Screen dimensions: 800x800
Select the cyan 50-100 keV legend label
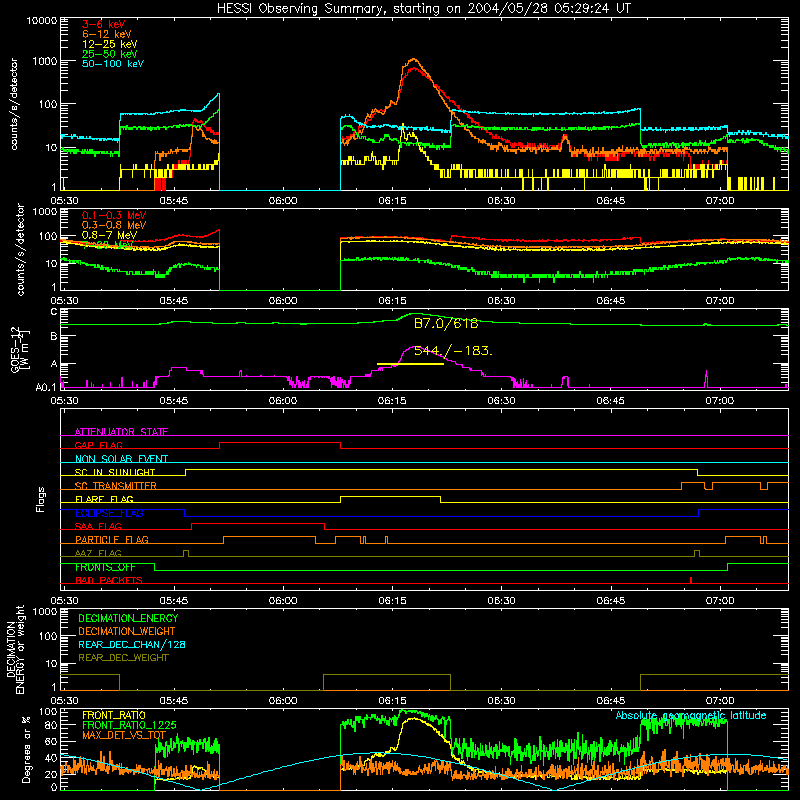tap(113, 64)
